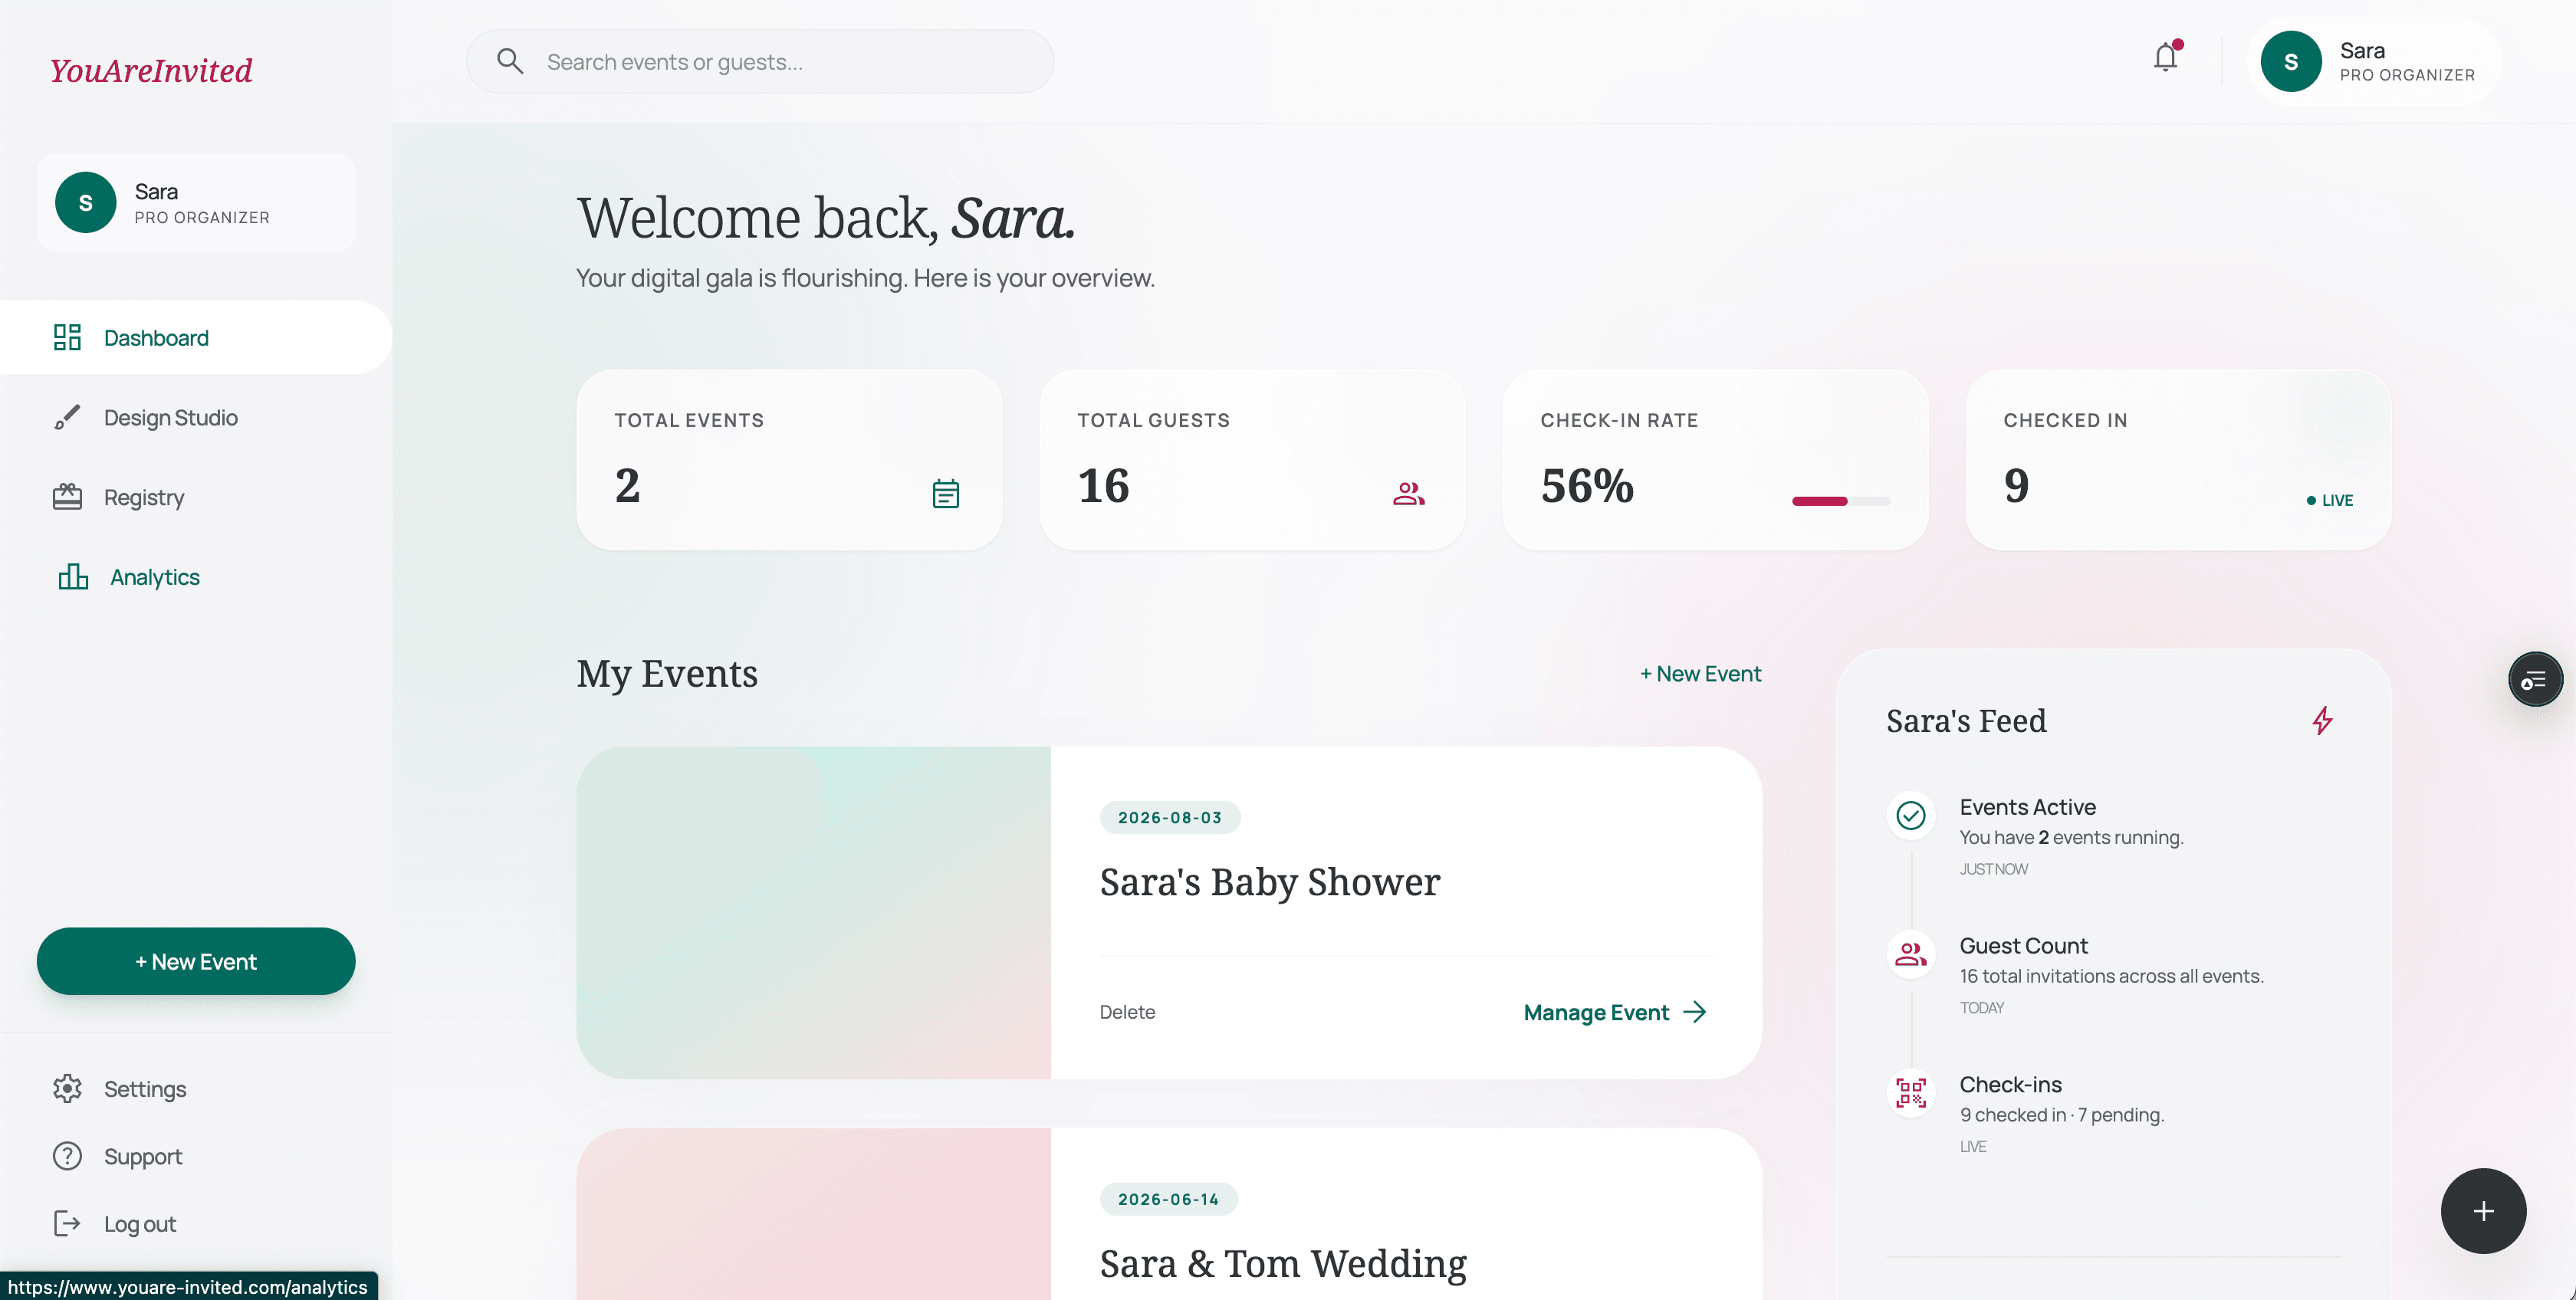The width and height of the screenshot is (2576, 1300).
Task: Click the calendar icon in Total Events card
Action: (946, 493)
